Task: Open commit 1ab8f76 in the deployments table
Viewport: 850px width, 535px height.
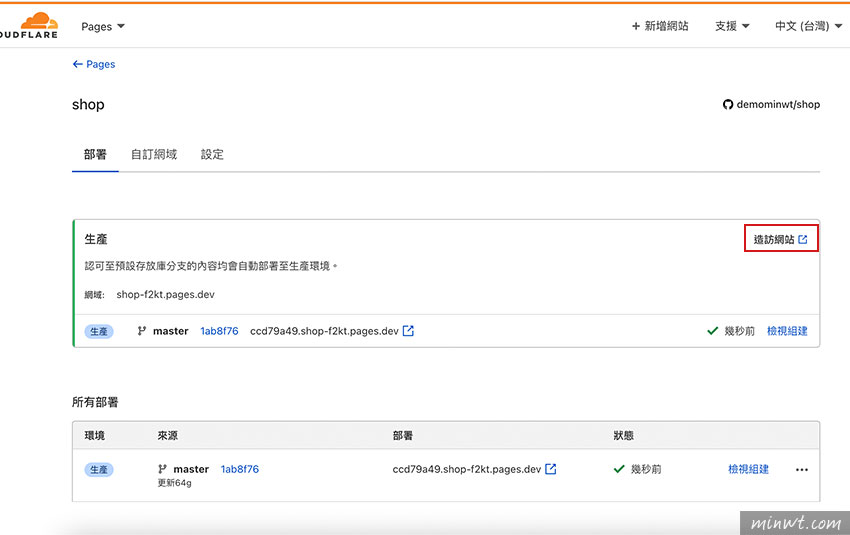Action: coord(240,469)
